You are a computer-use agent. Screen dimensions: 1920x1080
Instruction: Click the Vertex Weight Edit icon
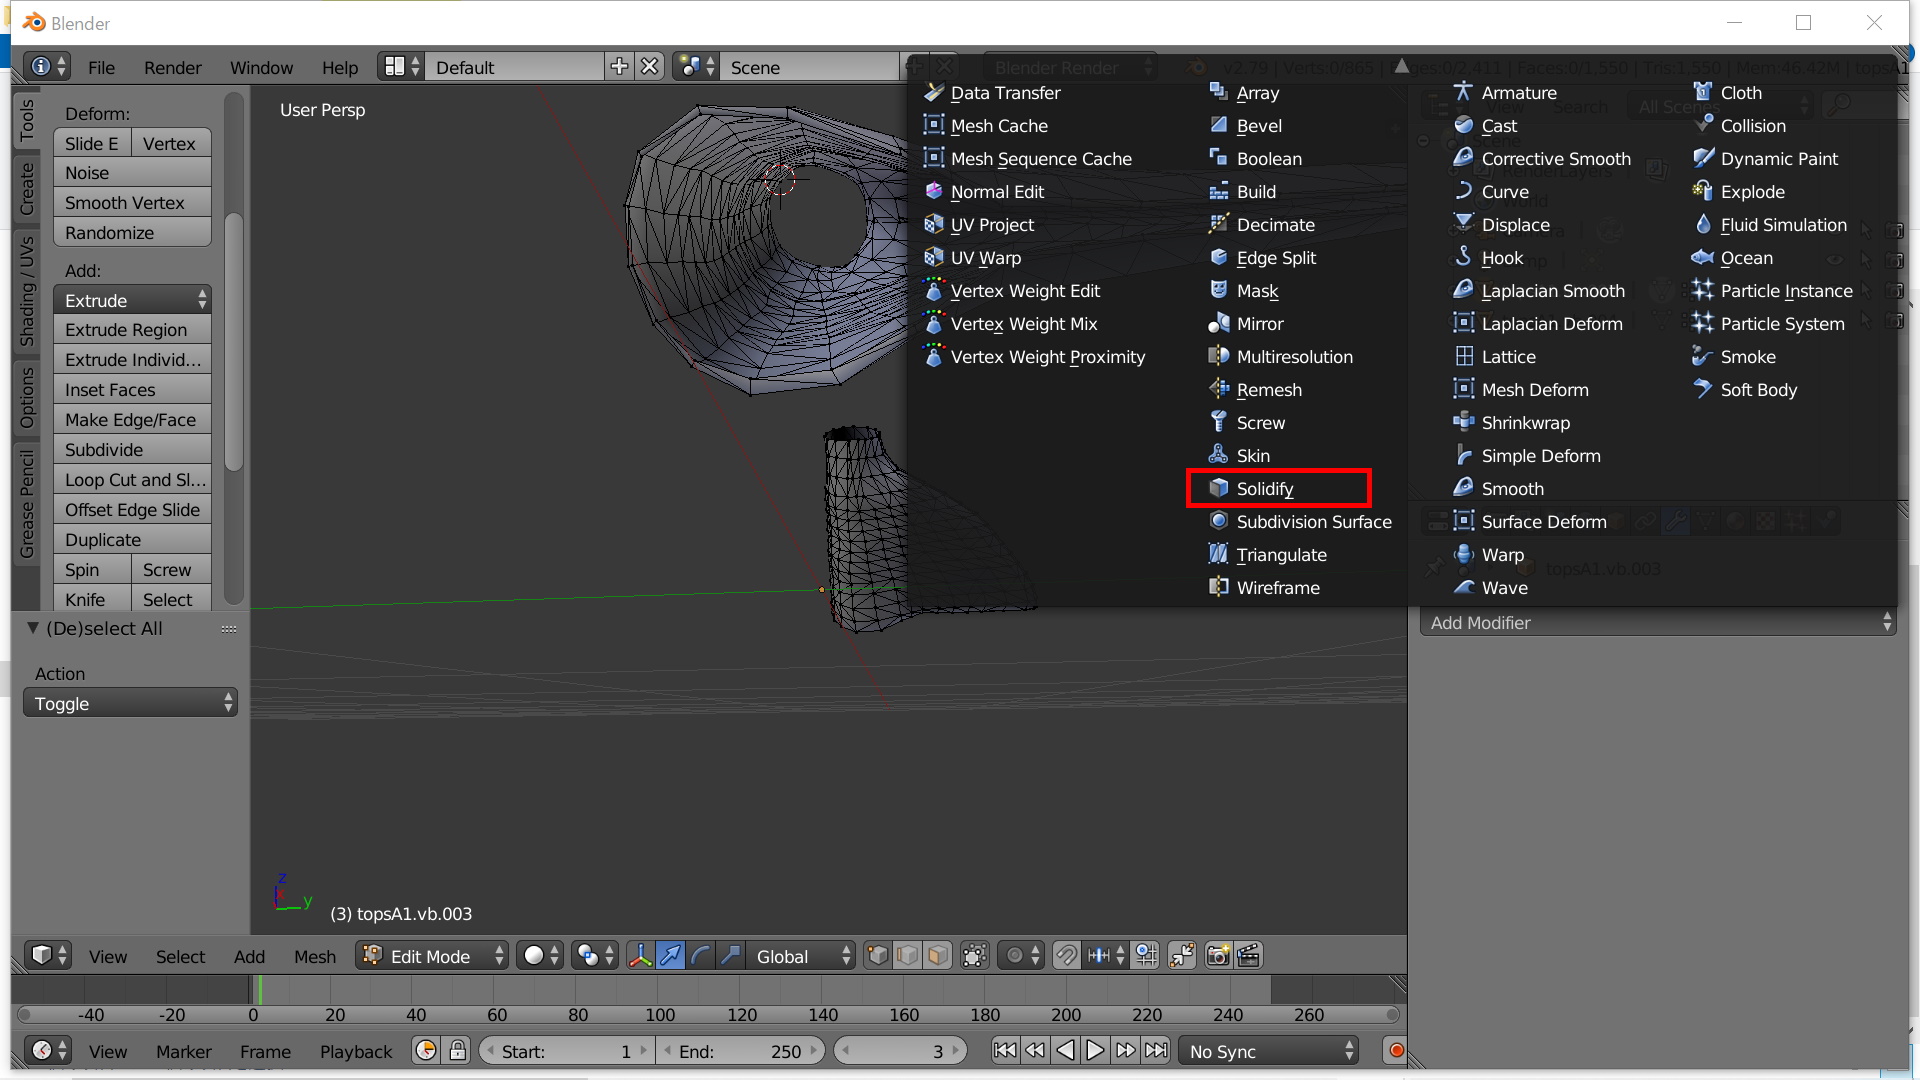click(934, 290)
